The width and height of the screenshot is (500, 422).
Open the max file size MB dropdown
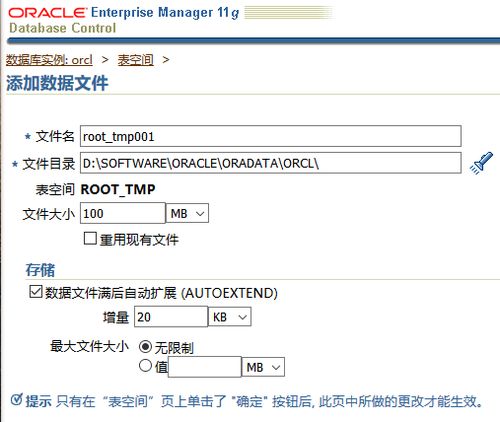(263, 367)
